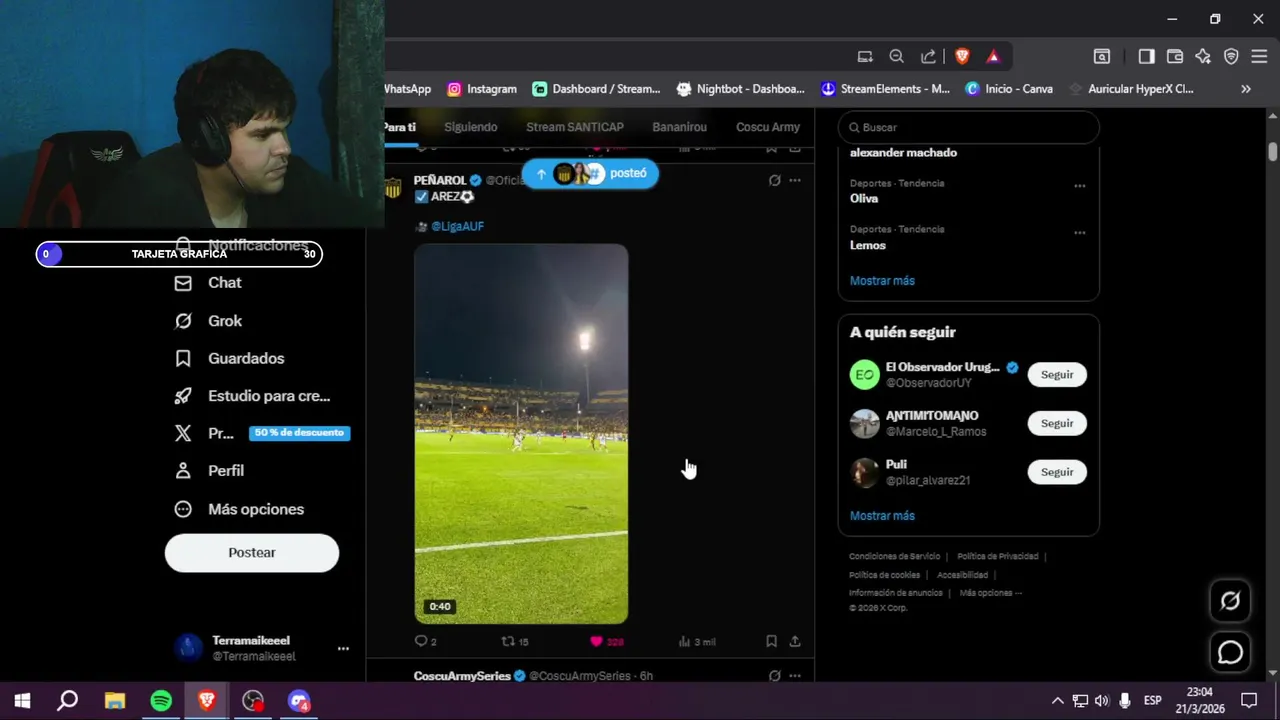Toggle the Brave sidebar panel icon
Image resolution: width=1280 pixels, height=720 pixels.
click(1146, 57)
